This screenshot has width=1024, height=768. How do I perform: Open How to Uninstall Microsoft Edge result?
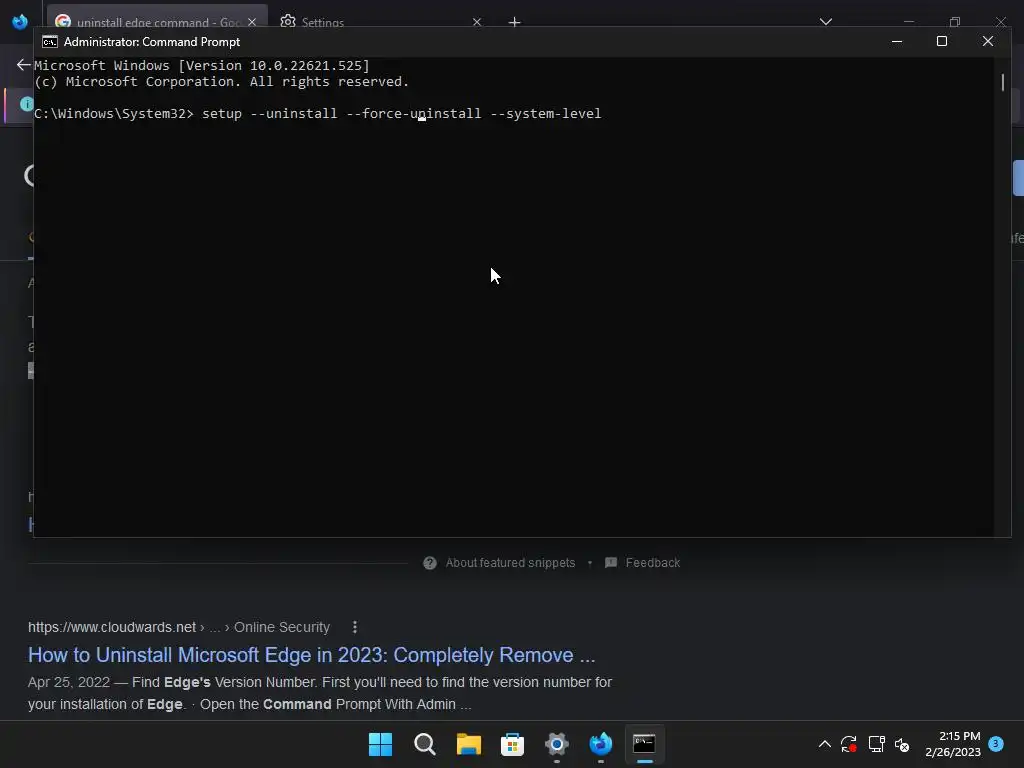[x=312, y=655]
